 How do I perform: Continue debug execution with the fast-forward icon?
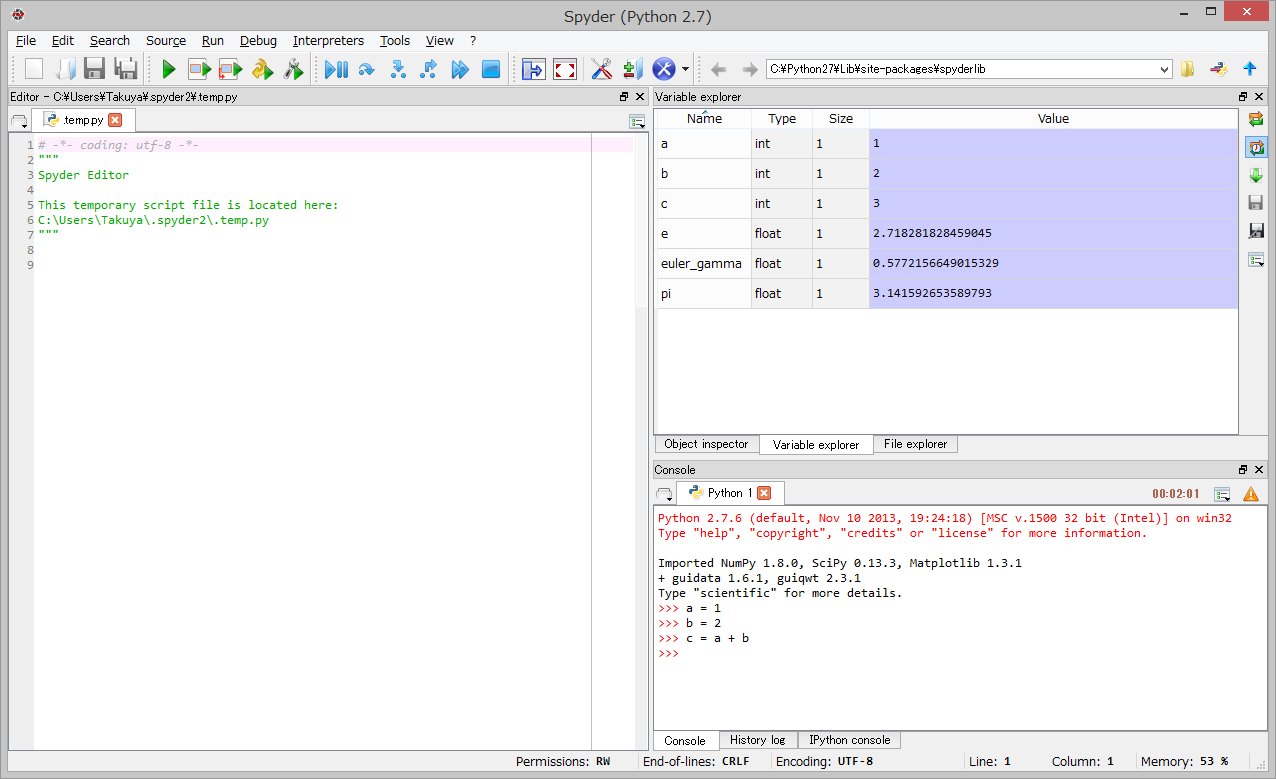click(460, 69)
